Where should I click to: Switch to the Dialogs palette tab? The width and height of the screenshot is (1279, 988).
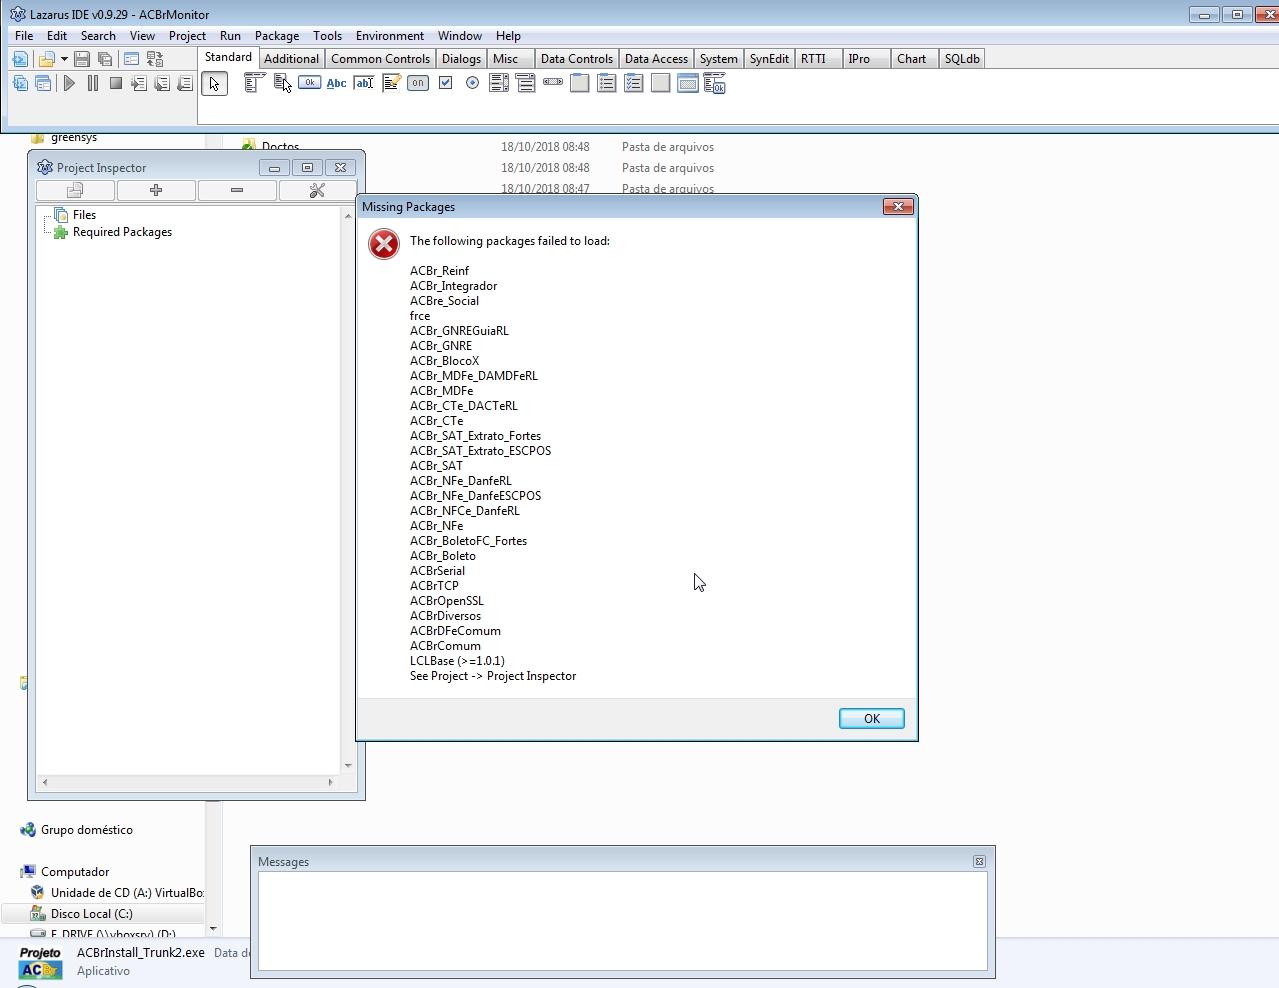coord(461,59)
